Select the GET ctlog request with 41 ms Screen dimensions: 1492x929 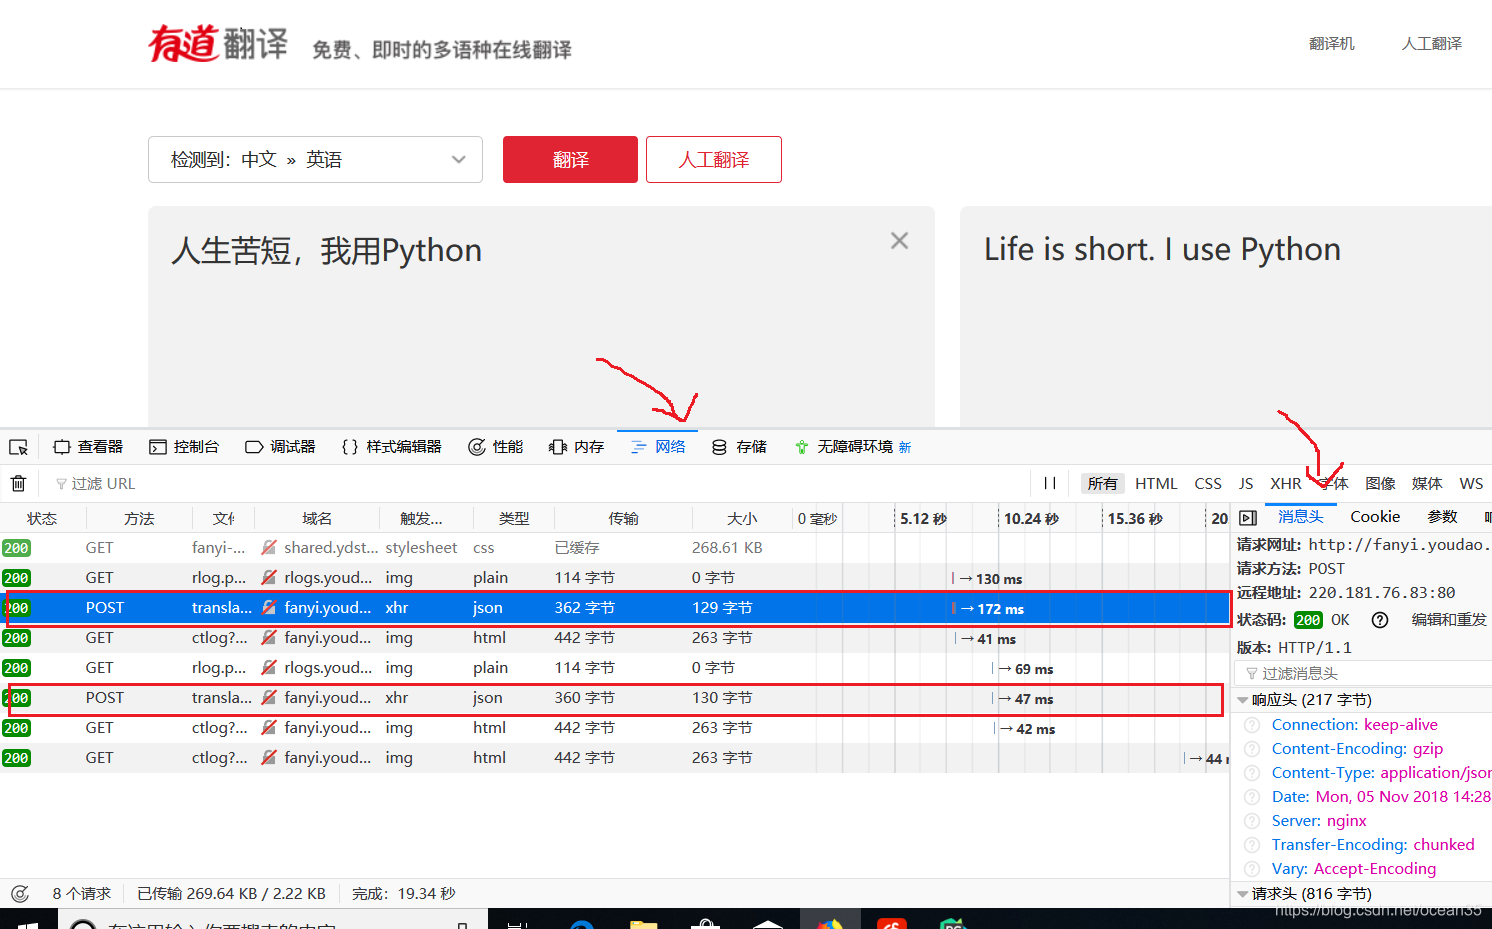pos(615,638)
